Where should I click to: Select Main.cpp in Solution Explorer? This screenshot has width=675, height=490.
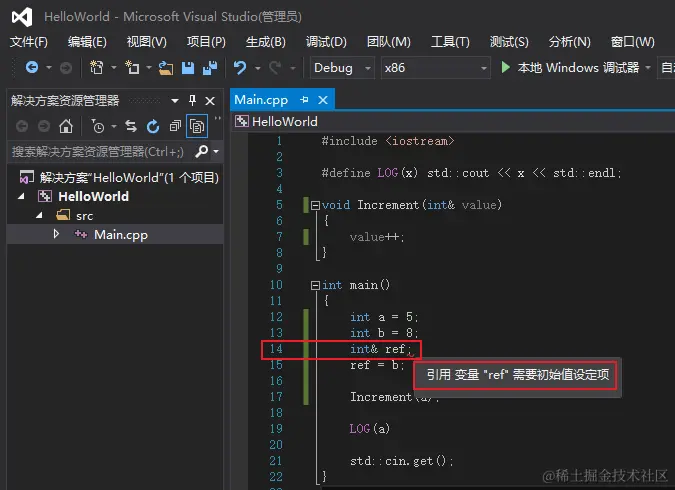(x=121, y=234)
